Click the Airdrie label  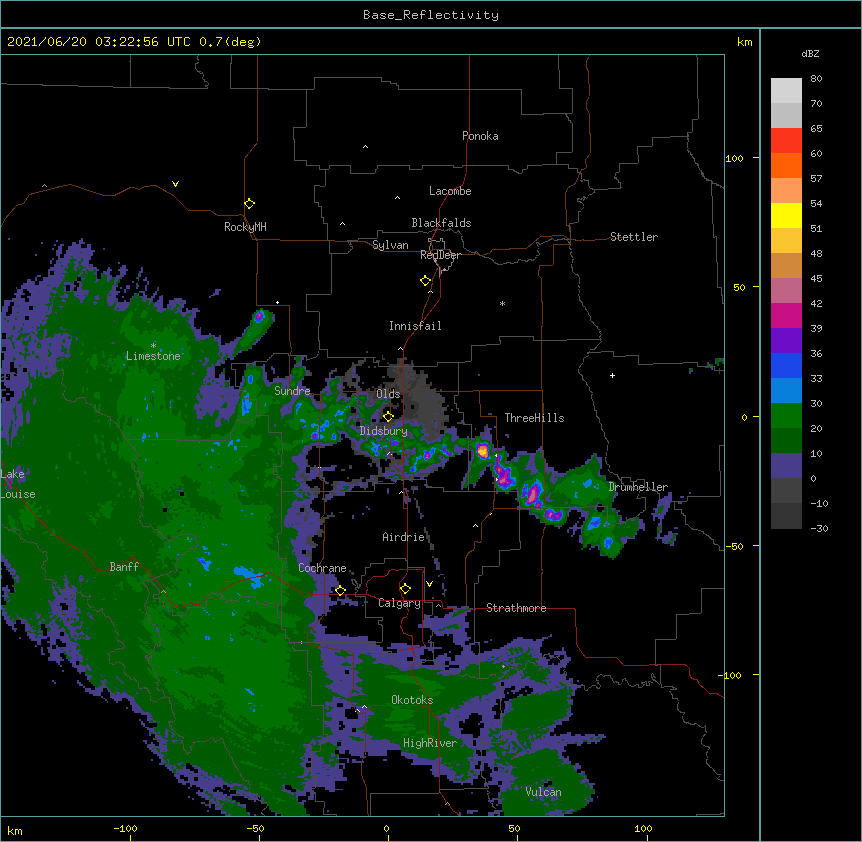[x=404, y=537]
